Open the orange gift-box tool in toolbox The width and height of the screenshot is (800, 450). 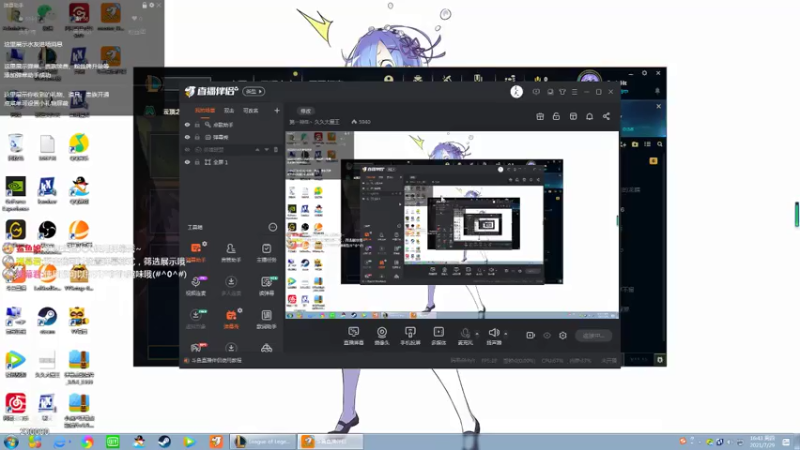[231, 318]
